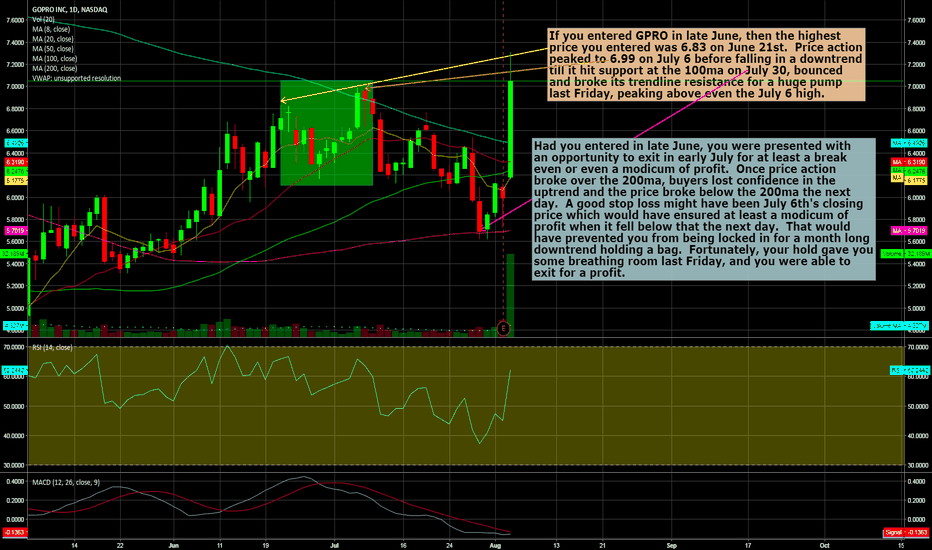Click right-axis red 'MA 6.3190' price tag
This screenshot has width=932, height=550.
[909, 162]
